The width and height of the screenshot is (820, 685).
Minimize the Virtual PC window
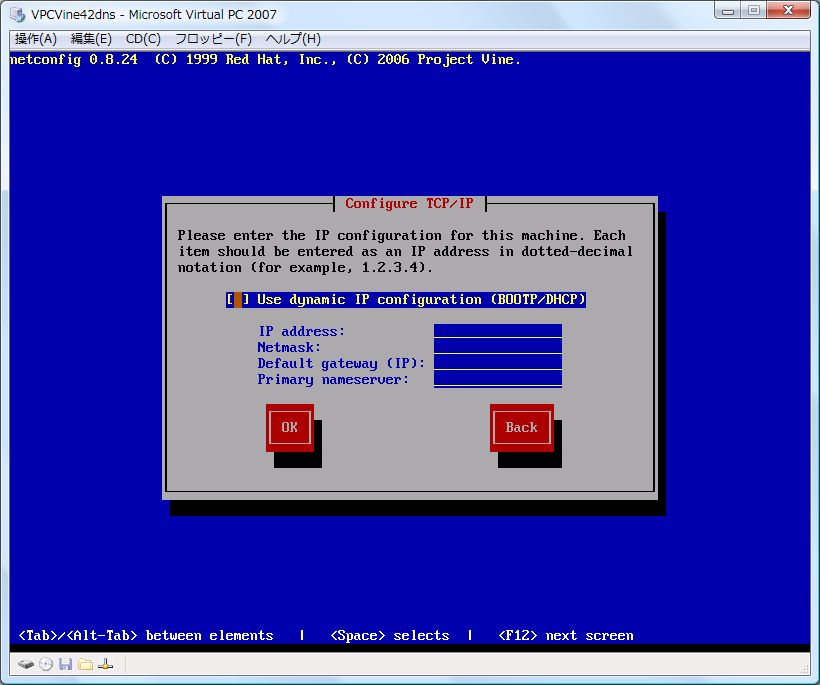(x=727, y=10)
